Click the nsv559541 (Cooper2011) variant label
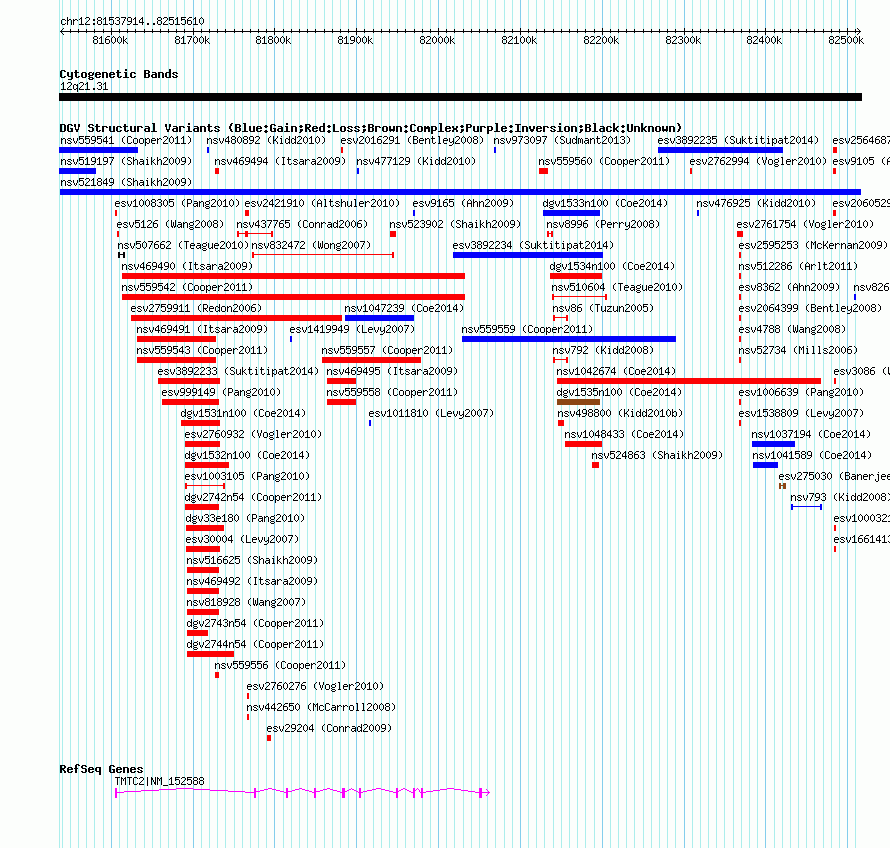The width and height of the screenshot is (890, 848). pos(126,140)
